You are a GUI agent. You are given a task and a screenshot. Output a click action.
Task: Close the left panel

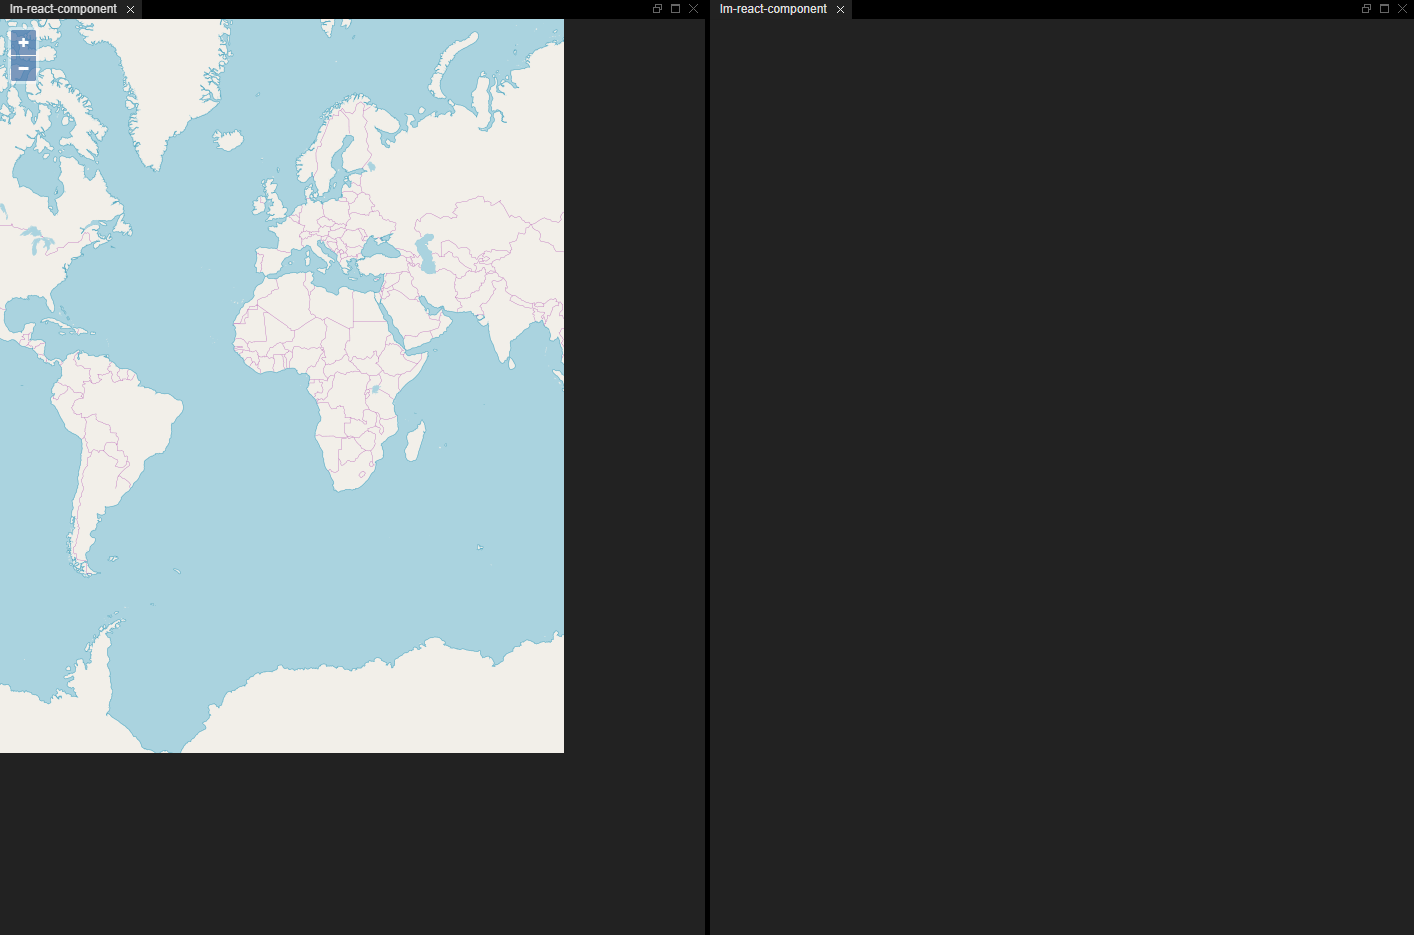point(693,8)
